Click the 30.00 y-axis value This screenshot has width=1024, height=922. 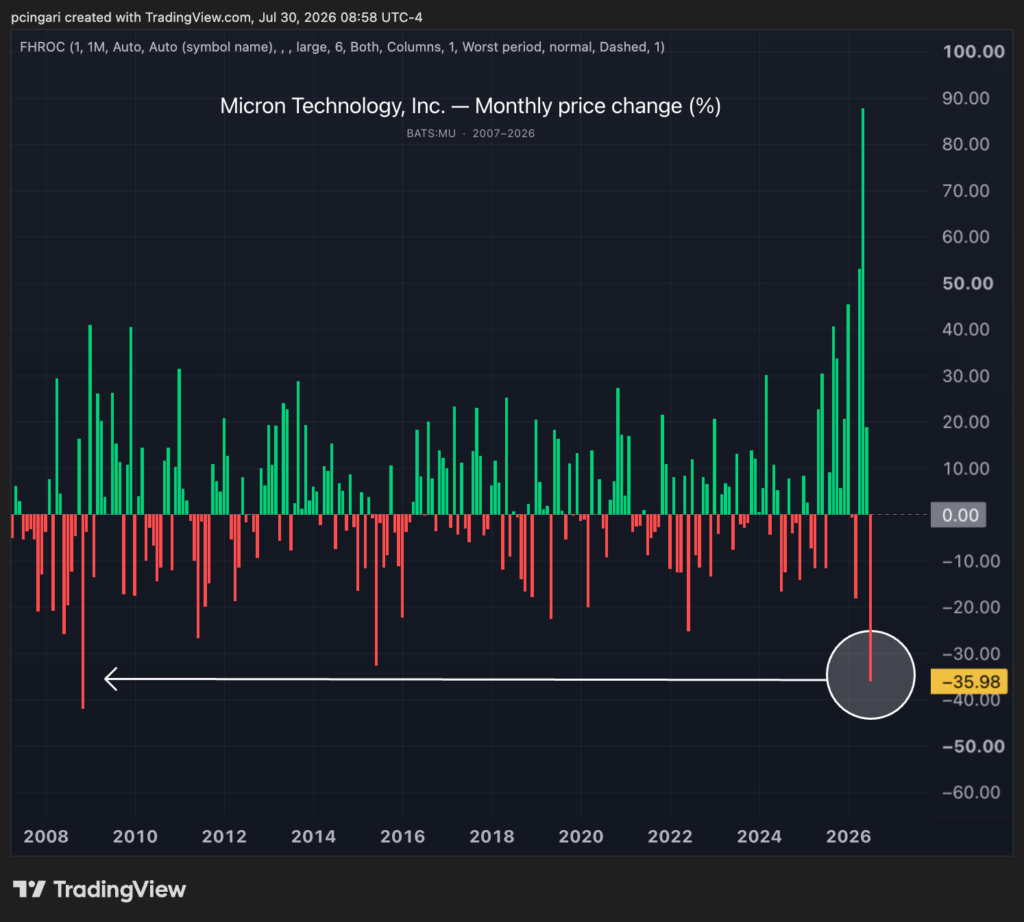[x=965, y=376]
